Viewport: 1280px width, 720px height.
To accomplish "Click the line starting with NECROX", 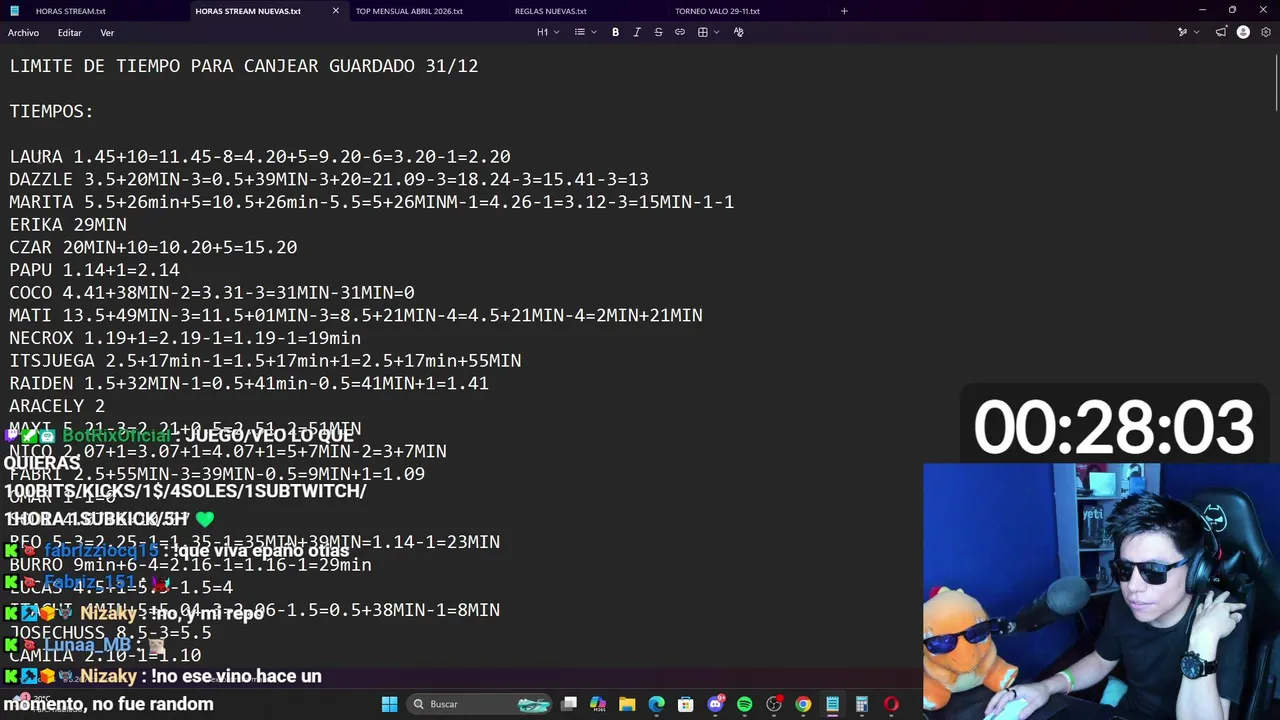I will click(x=185, y=338).
